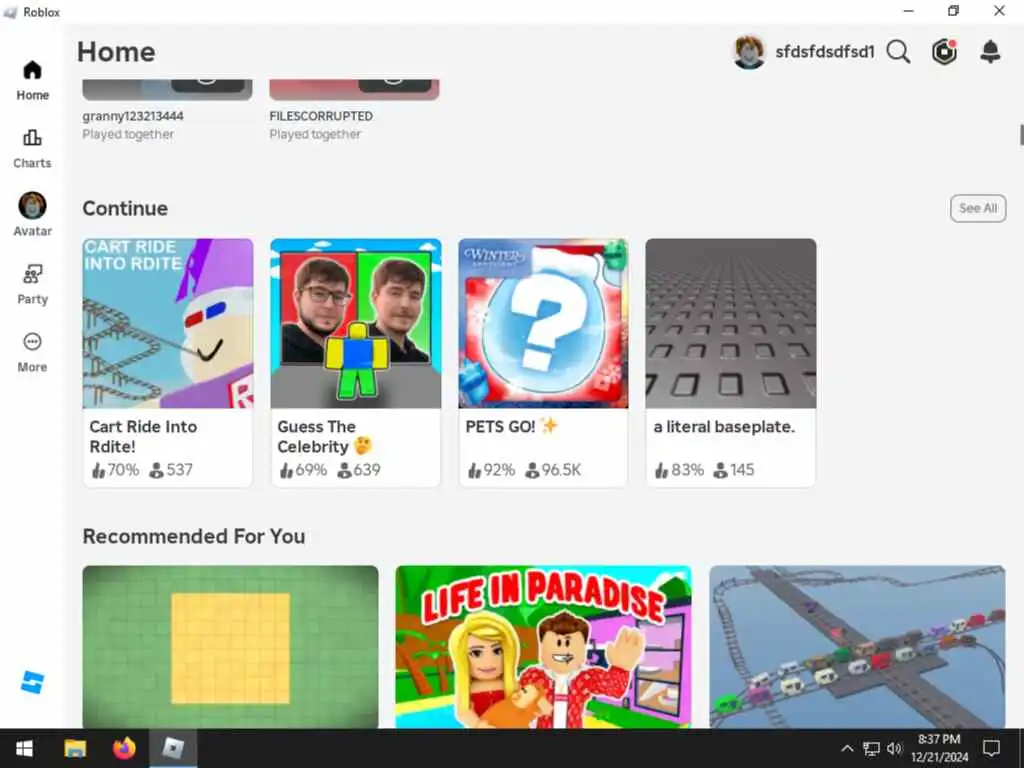Click friend name FILESCORRUPTED

(x=321, y=116)
